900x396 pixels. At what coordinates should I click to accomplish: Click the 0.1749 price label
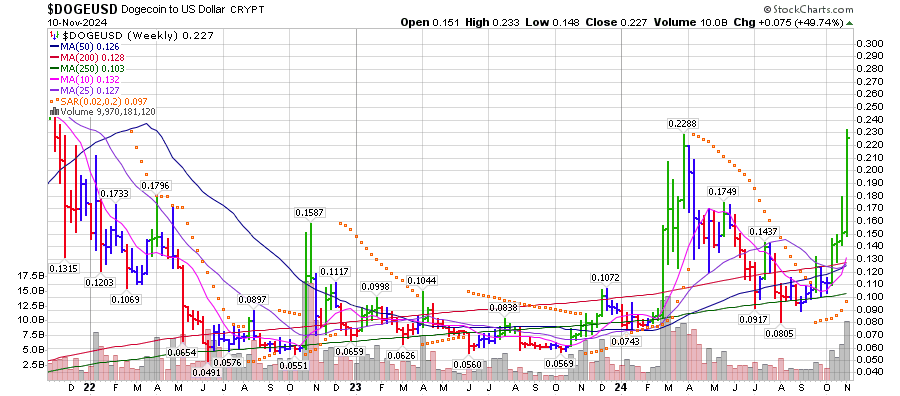[x=723, y=192]
